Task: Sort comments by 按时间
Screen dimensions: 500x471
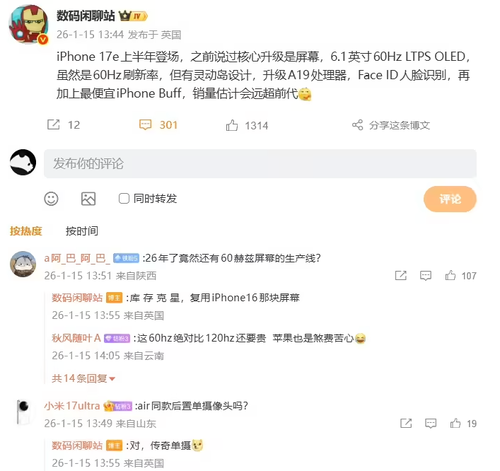Action: [x=82, y=231]
